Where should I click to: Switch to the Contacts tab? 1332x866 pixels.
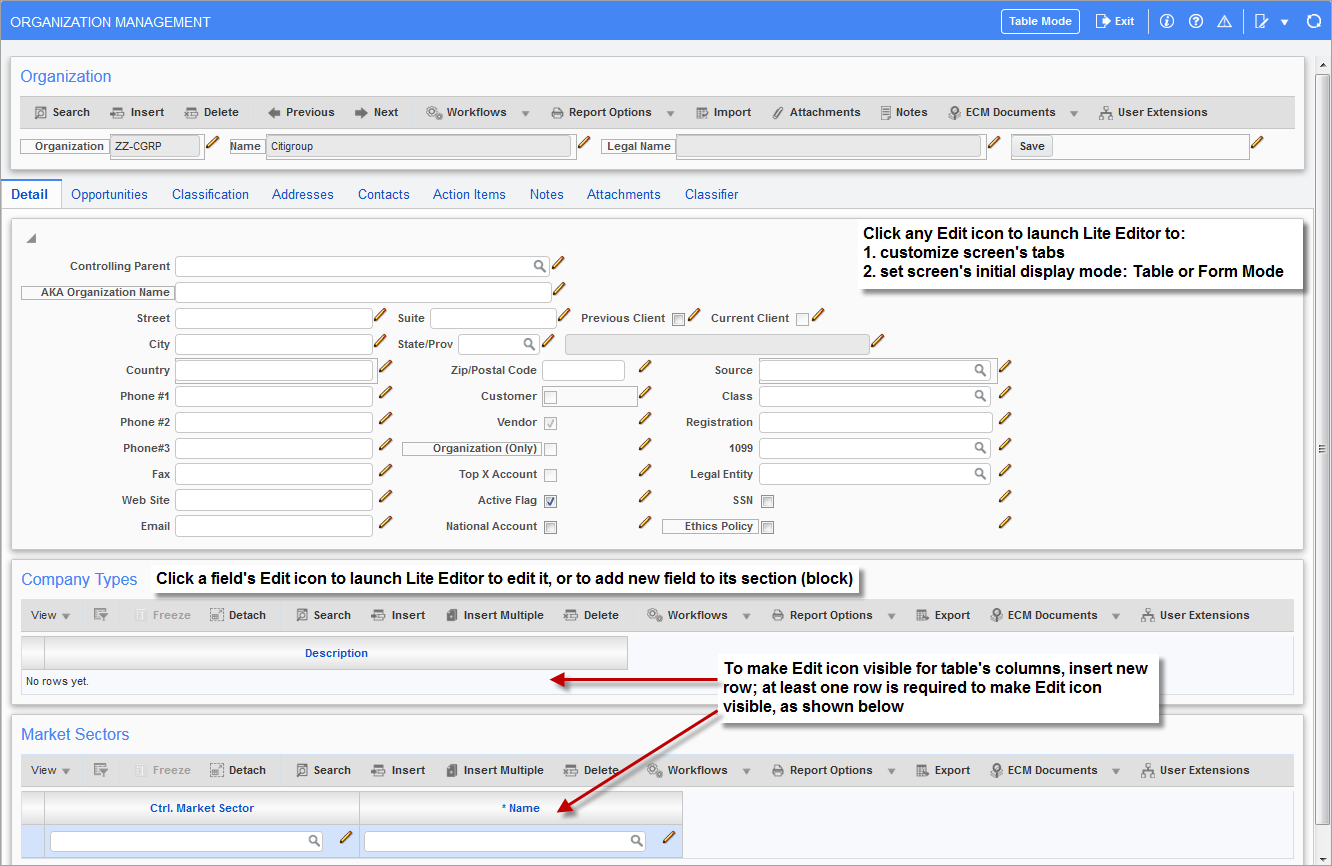pyautogui.click(x=384, y=194)
